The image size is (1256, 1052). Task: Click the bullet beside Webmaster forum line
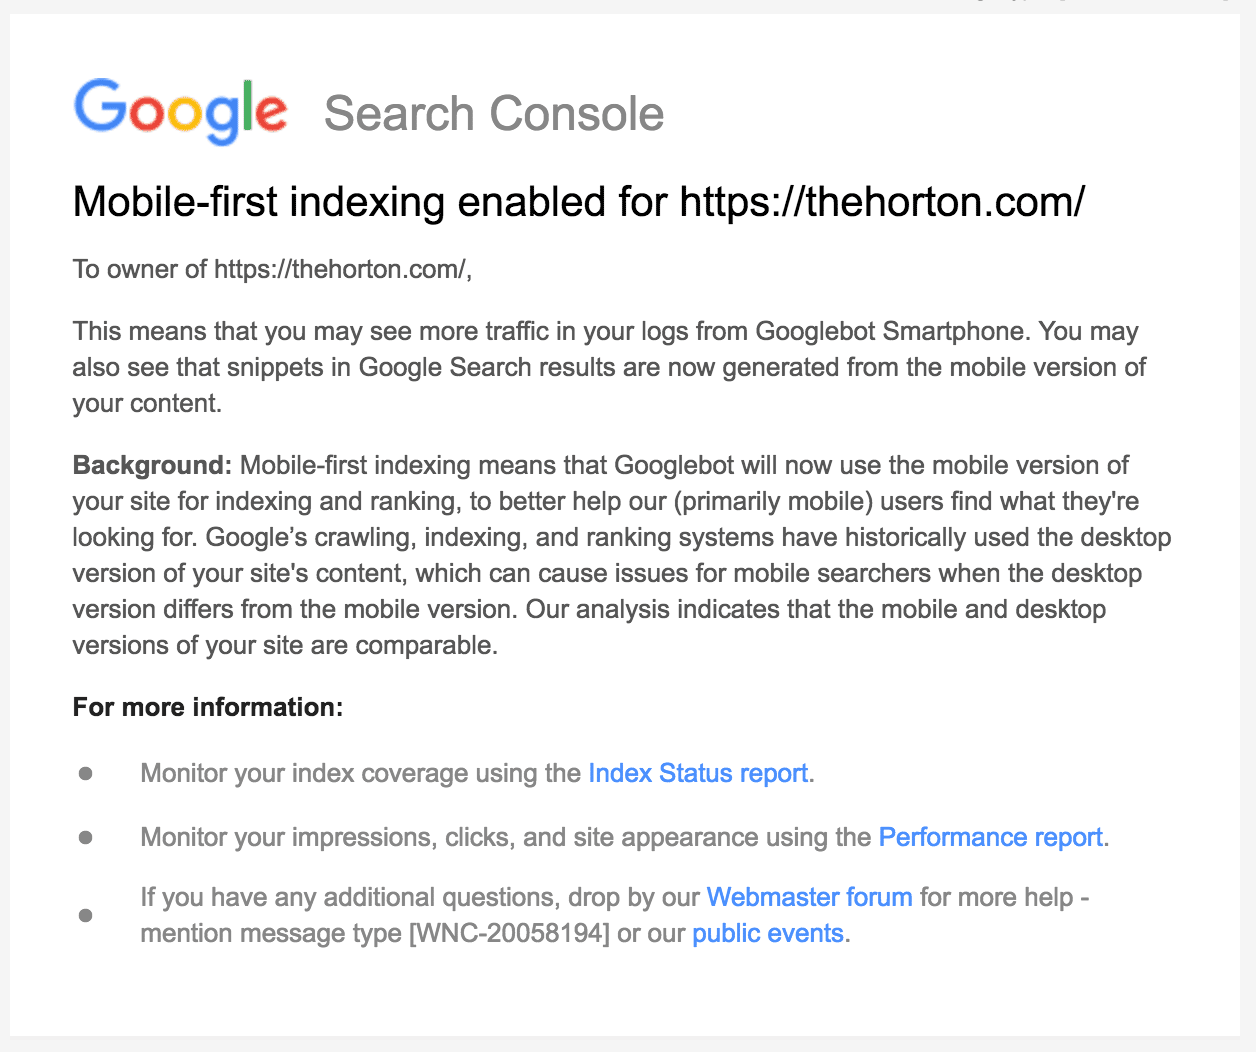pos(86,915)
